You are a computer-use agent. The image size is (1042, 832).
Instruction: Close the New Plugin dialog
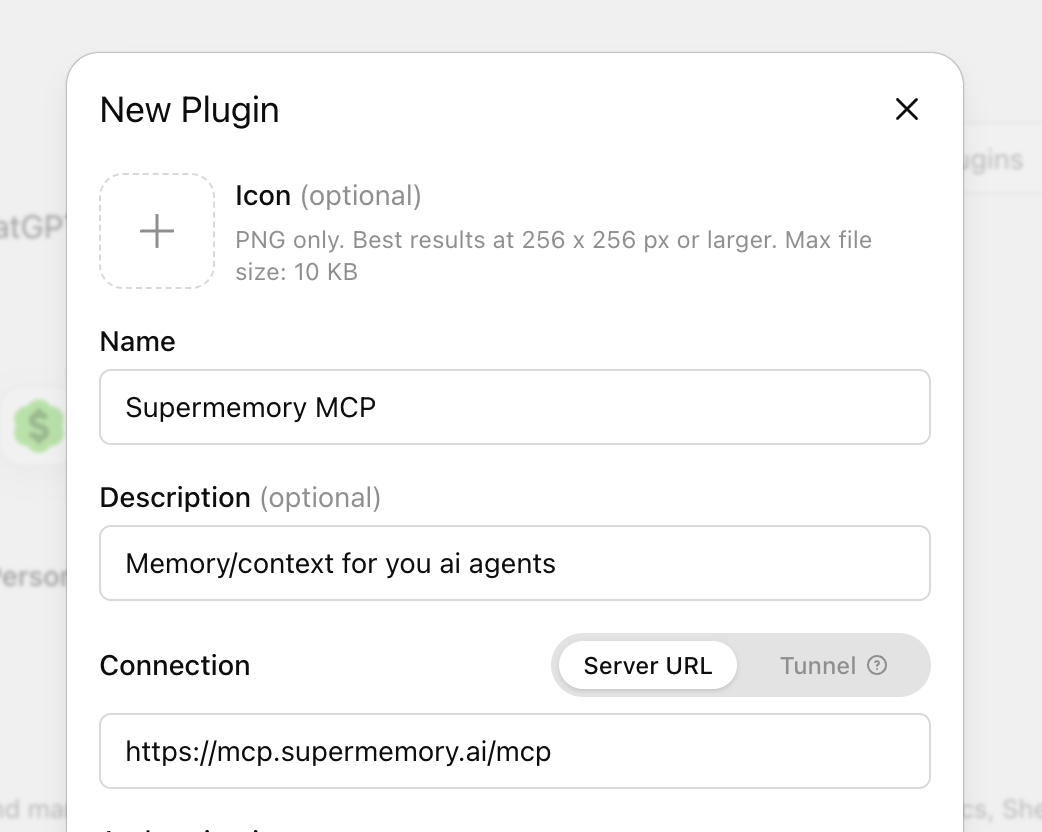906,110
